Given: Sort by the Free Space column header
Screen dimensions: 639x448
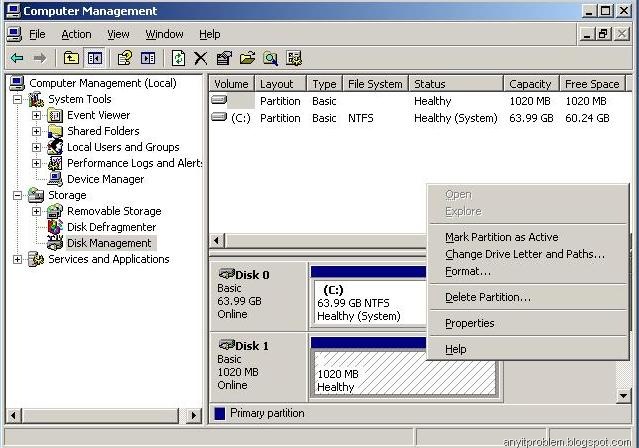Looking at the screenshot, I should click(592, 84).
